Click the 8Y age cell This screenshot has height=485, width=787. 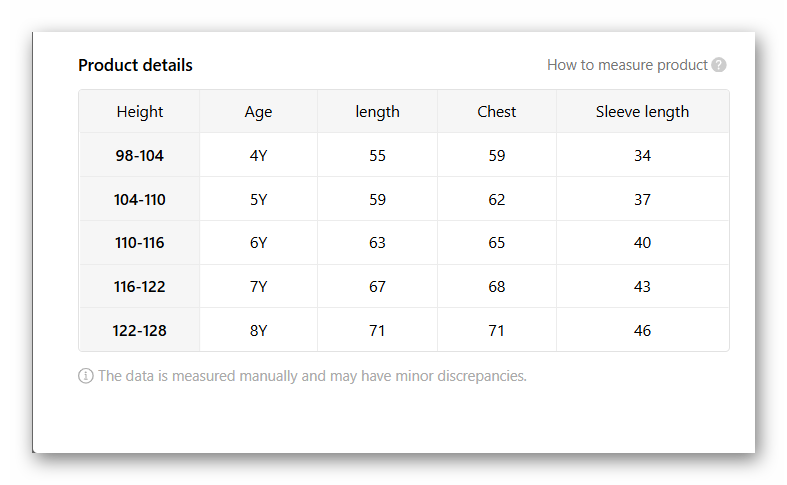pos(258,331)
